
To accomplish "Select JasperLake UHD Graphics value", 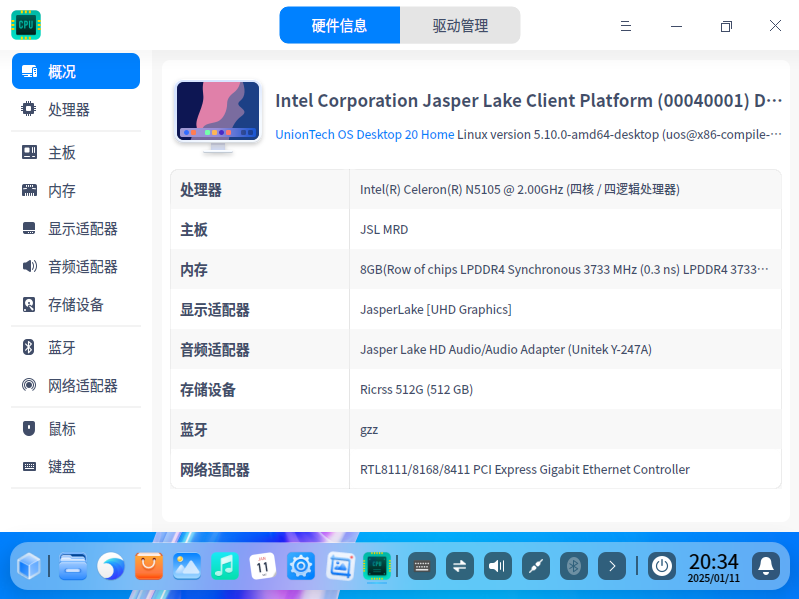I will point(436,310).
